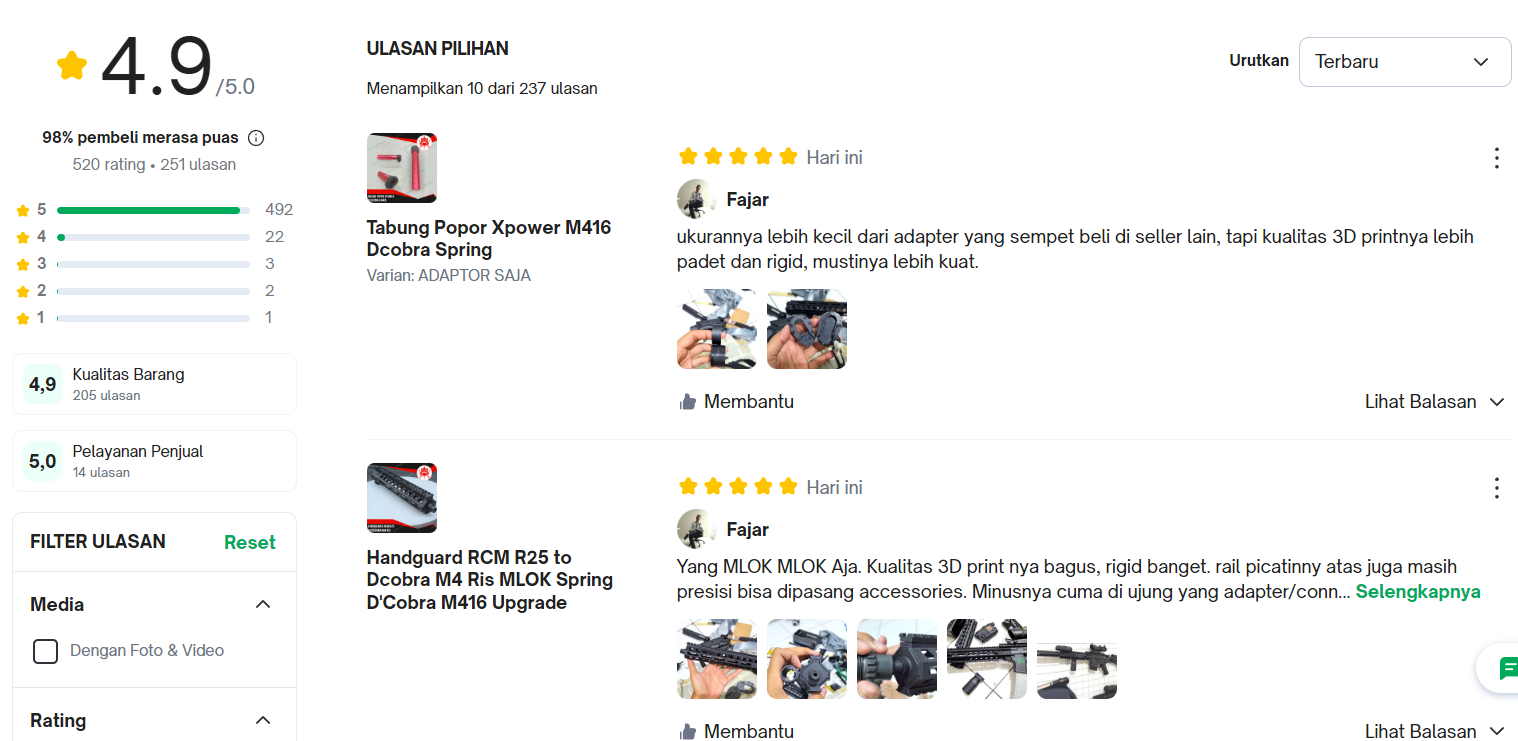Click Fajar's avatar on the first review
The width and height of the screenshot is (1518, 741).
click(696, 199)
